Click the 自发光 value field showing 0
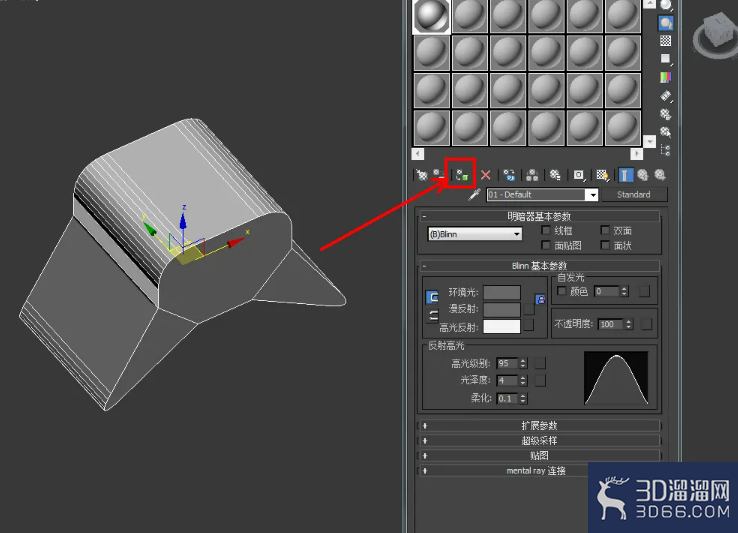This screenshot has height=533, width=738. 607,291
